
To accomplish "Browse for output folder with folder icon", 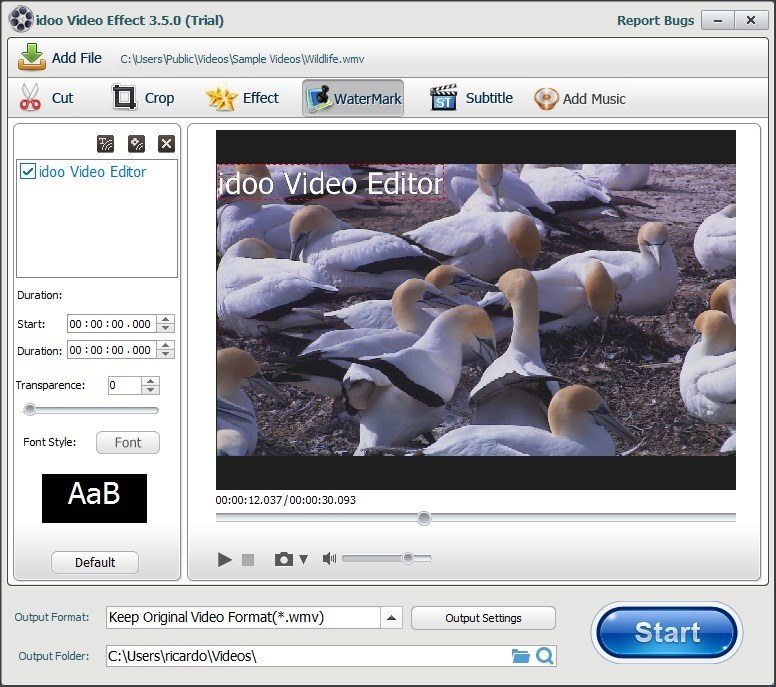I will point(520,656).
